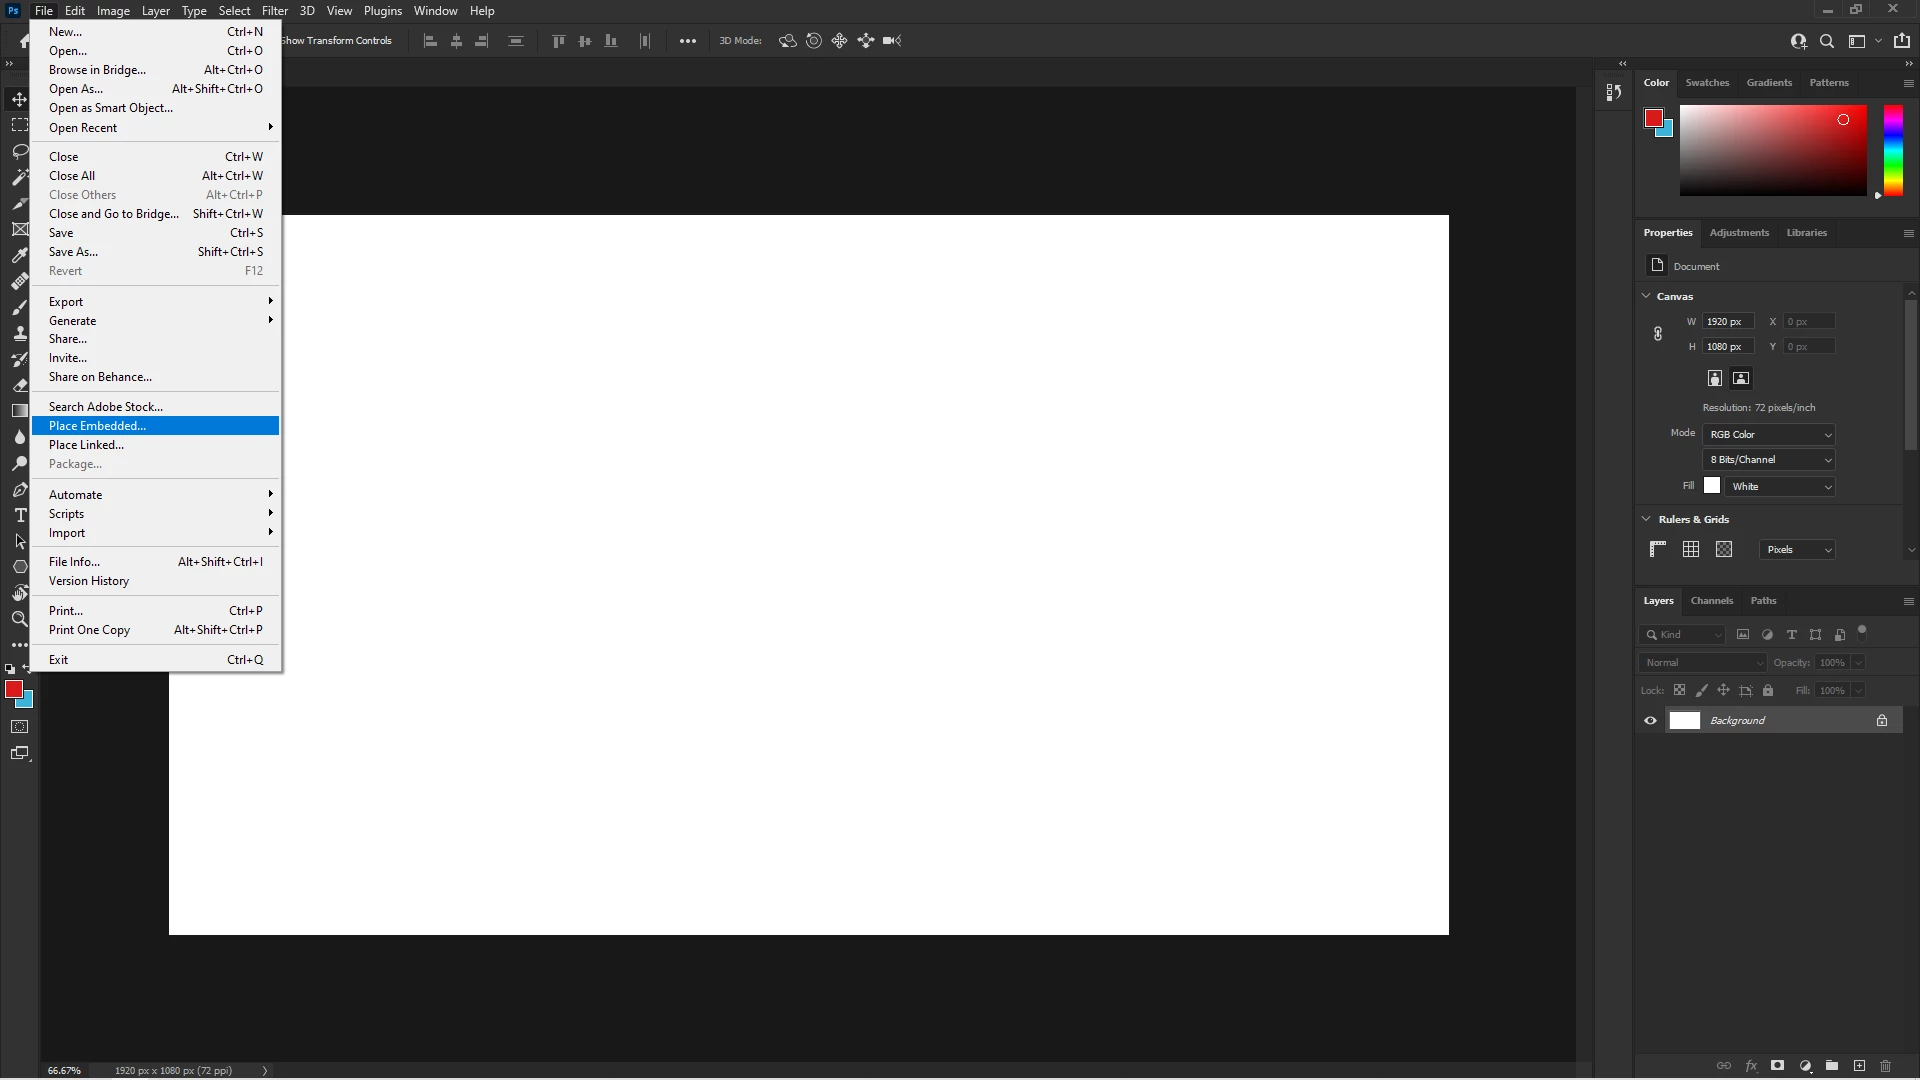Viewport: 1920px width, 1080px height.
Task: Click Save As... in the File menu
Action: (73, 252)
